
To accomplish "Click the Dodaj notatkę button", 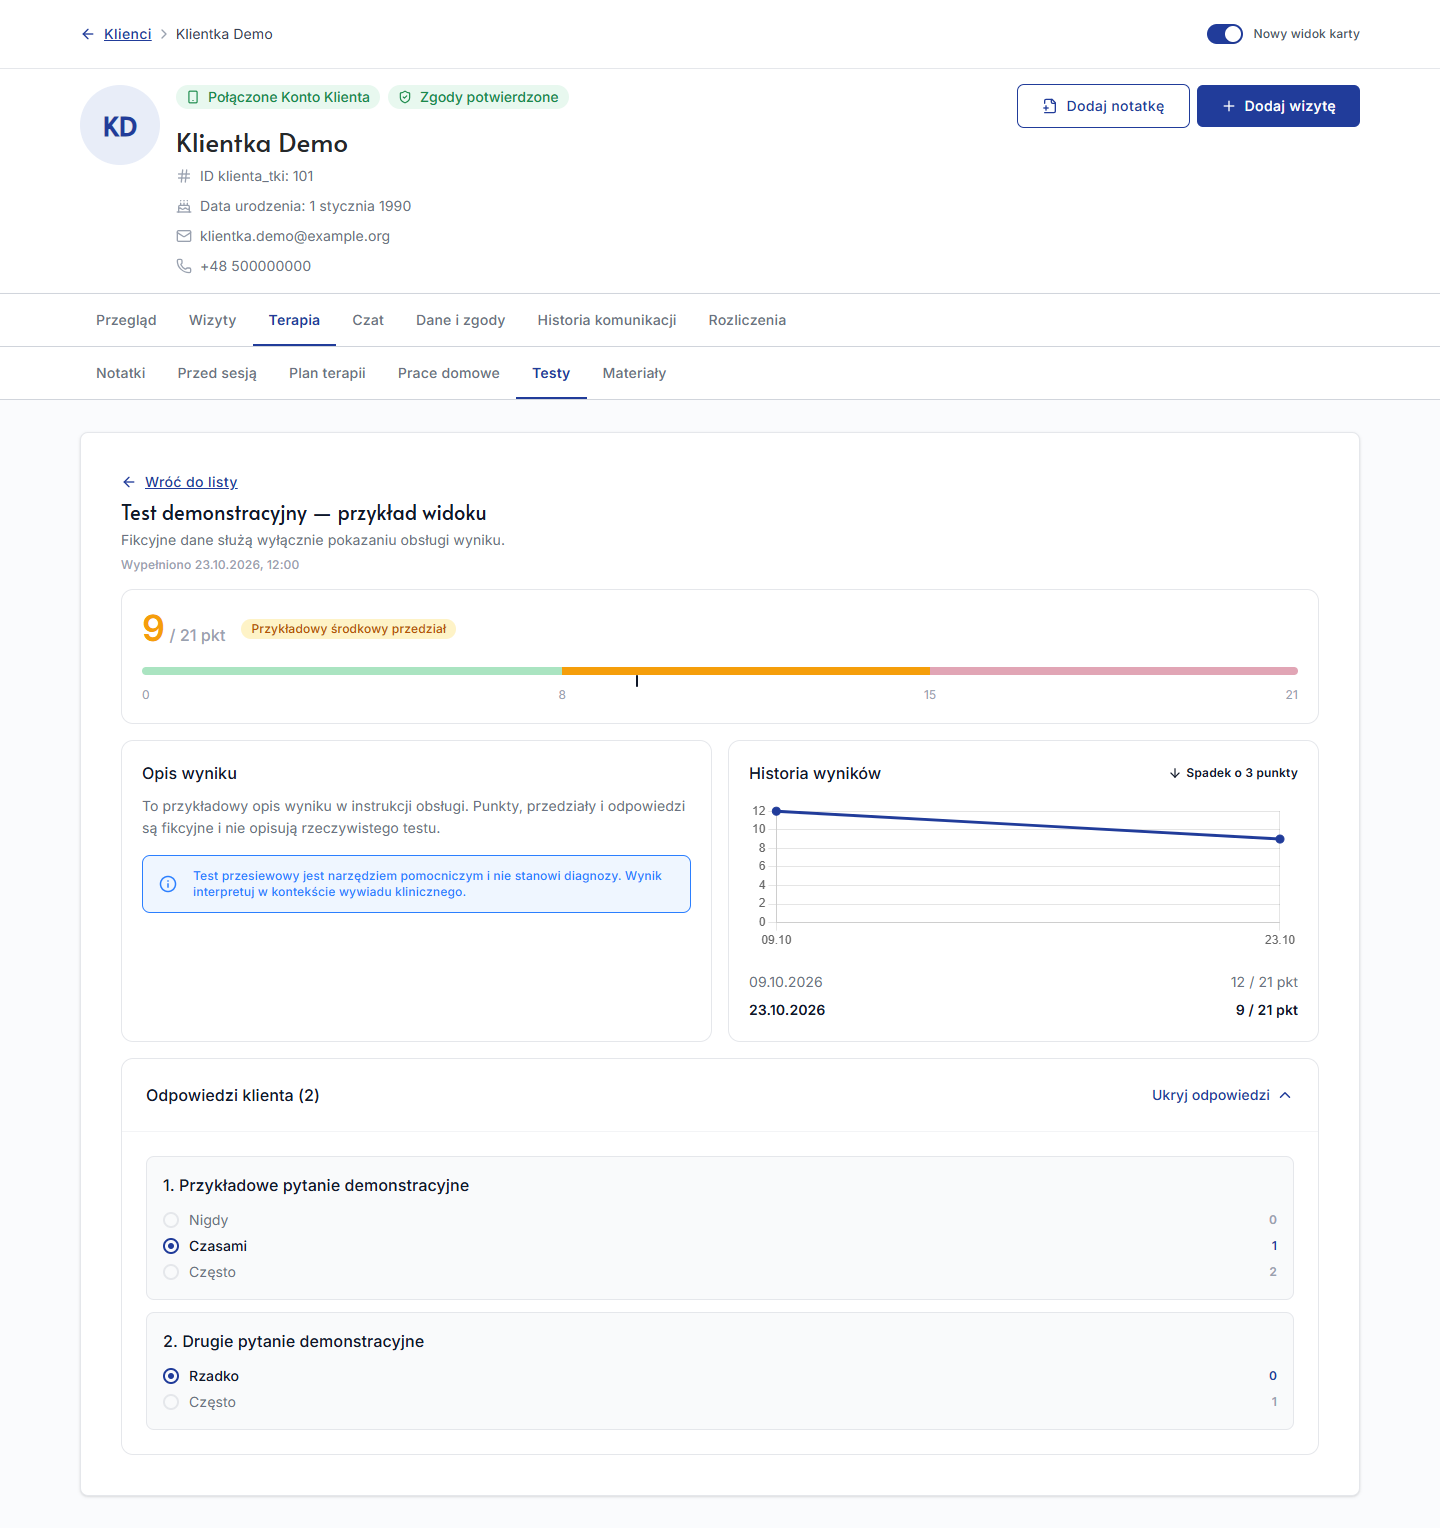I will coord(1103,106).
